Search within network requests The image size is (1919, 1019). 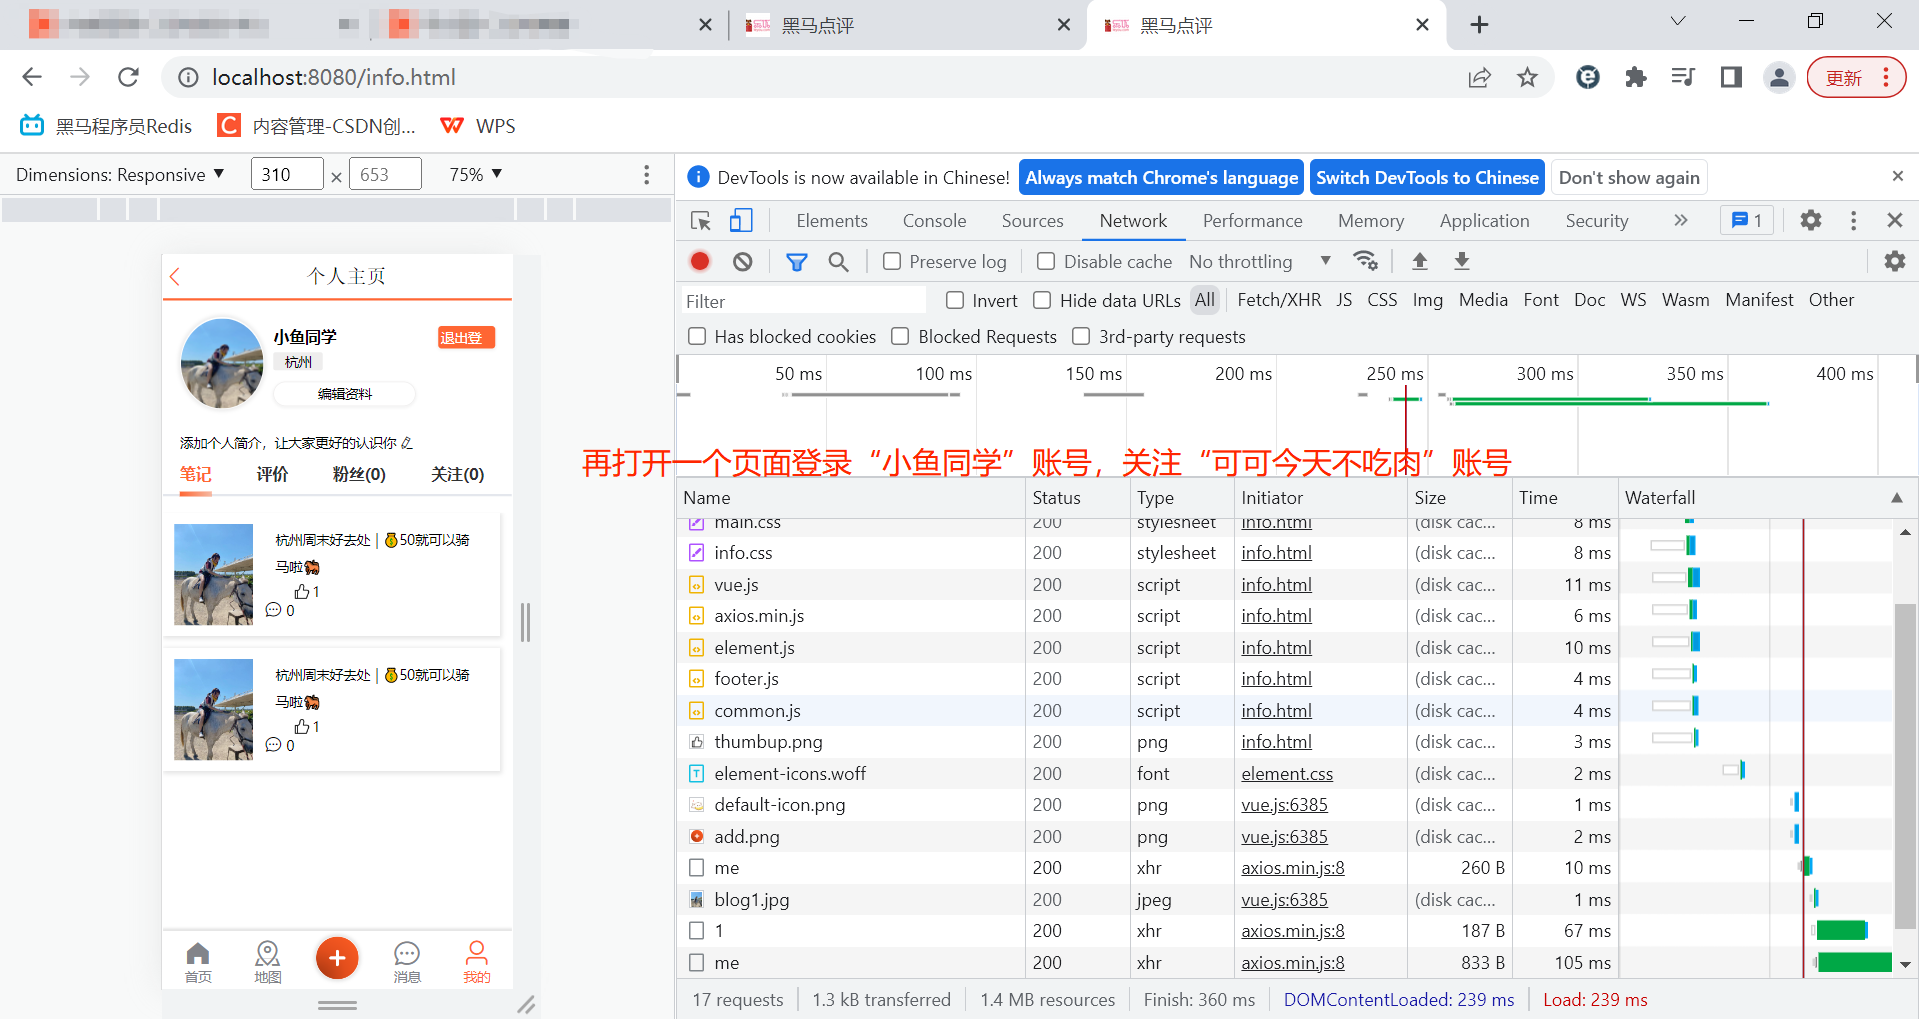(839, 261)
